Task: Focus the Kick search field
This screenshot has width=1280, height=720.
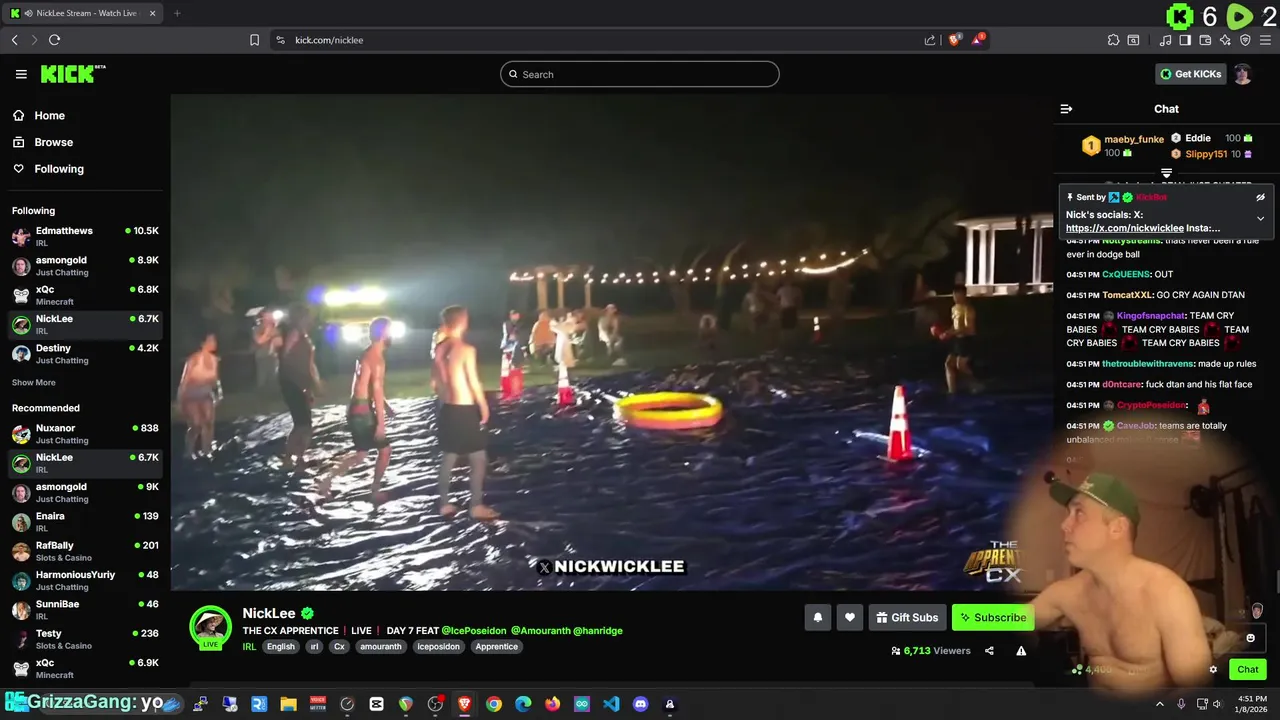Action: click(x=640, y=74)
